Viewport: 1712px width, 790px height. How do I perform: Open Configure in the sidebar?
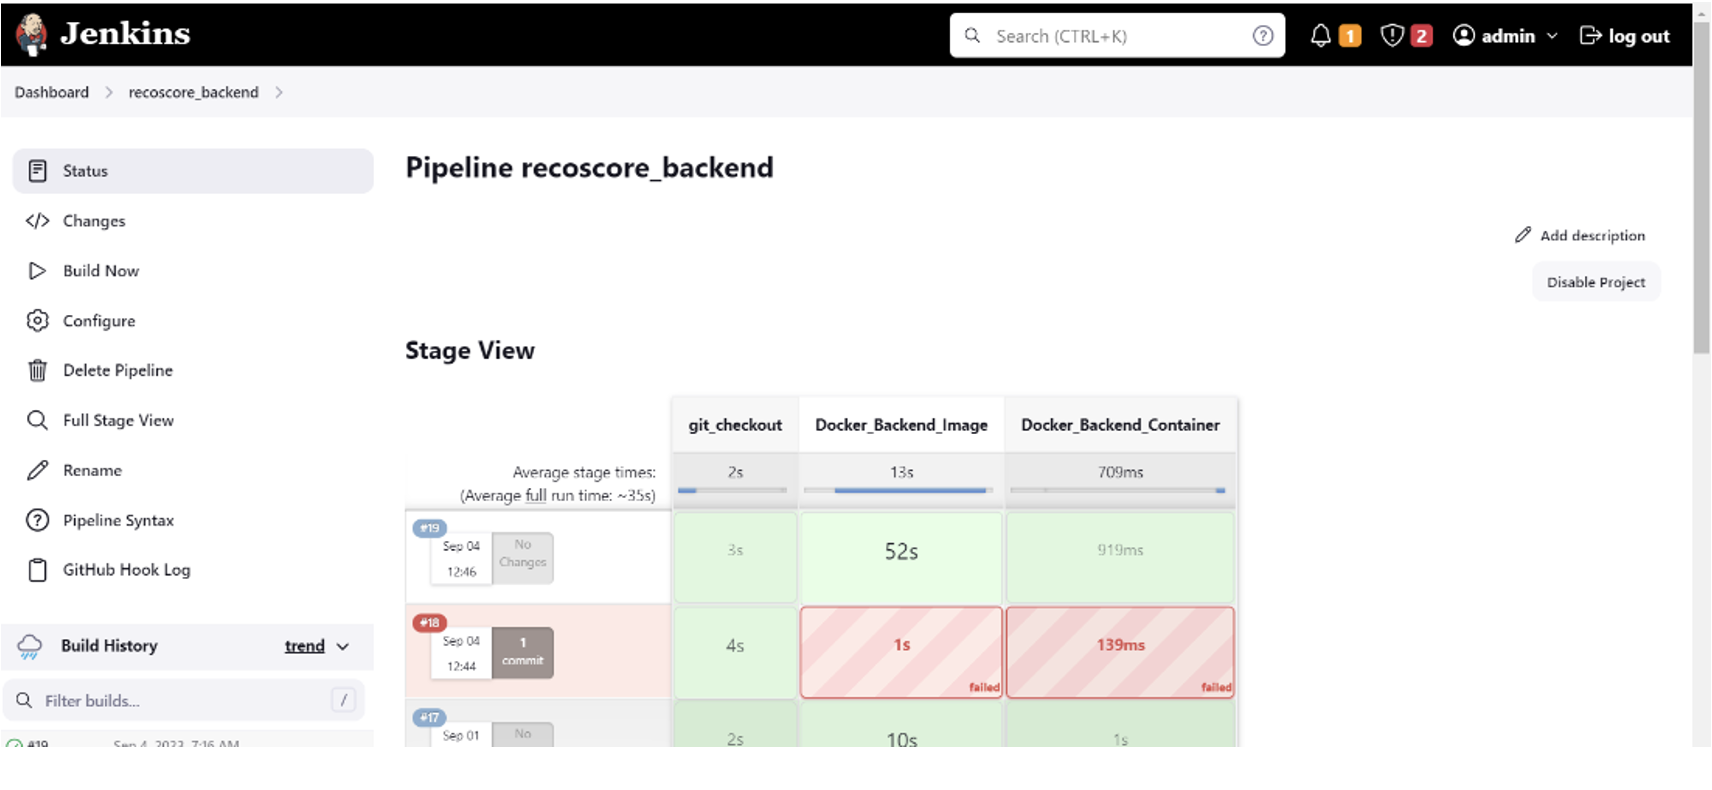193,321
